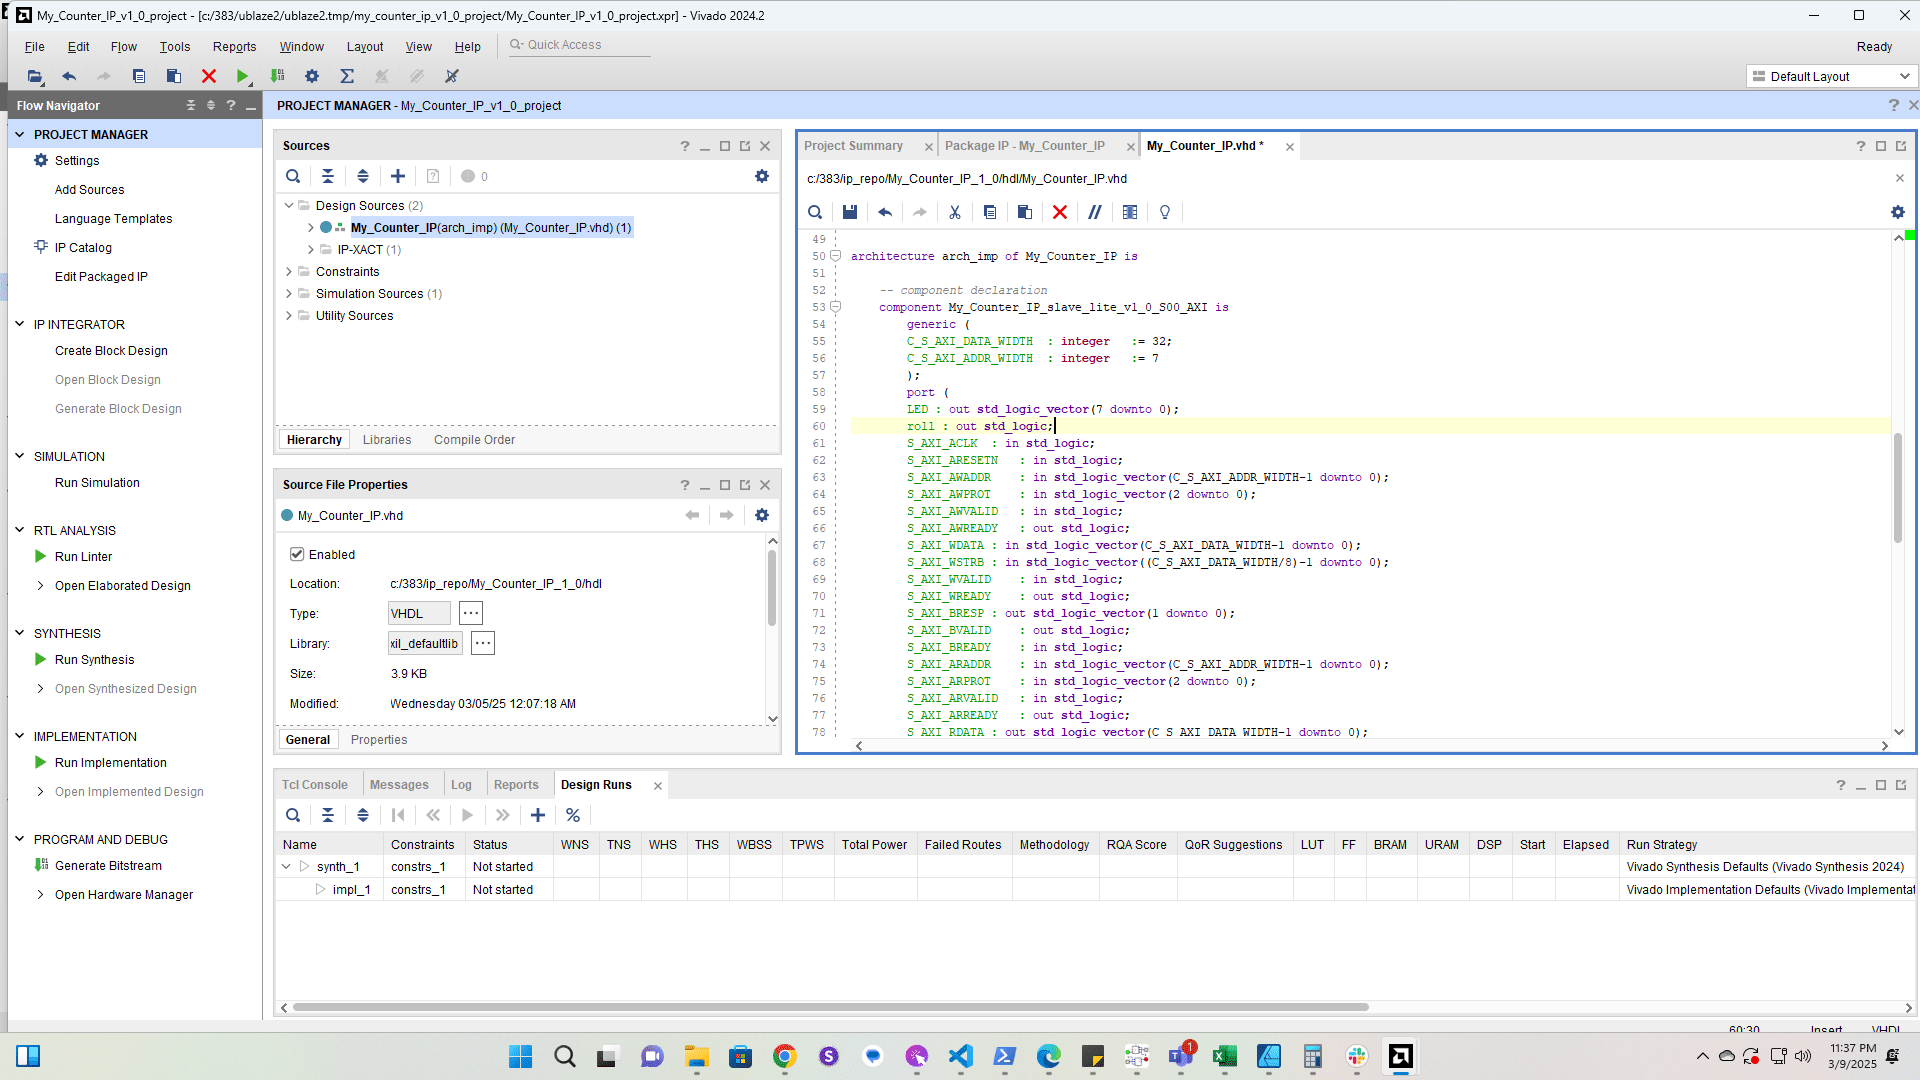Viewport: 1920px width, 1080px height.
Task: Expand the Constraints folder in Sources
Action: click(x=289, y=272)
